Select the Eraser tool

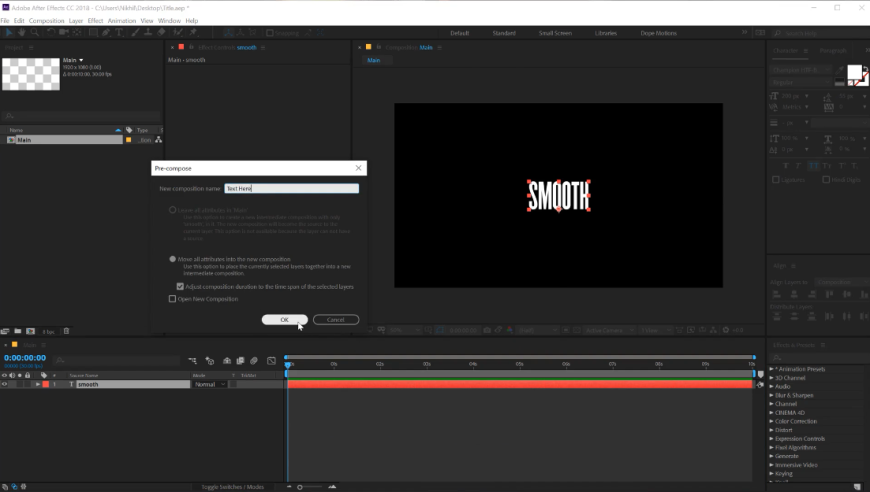tap(161, 33)
